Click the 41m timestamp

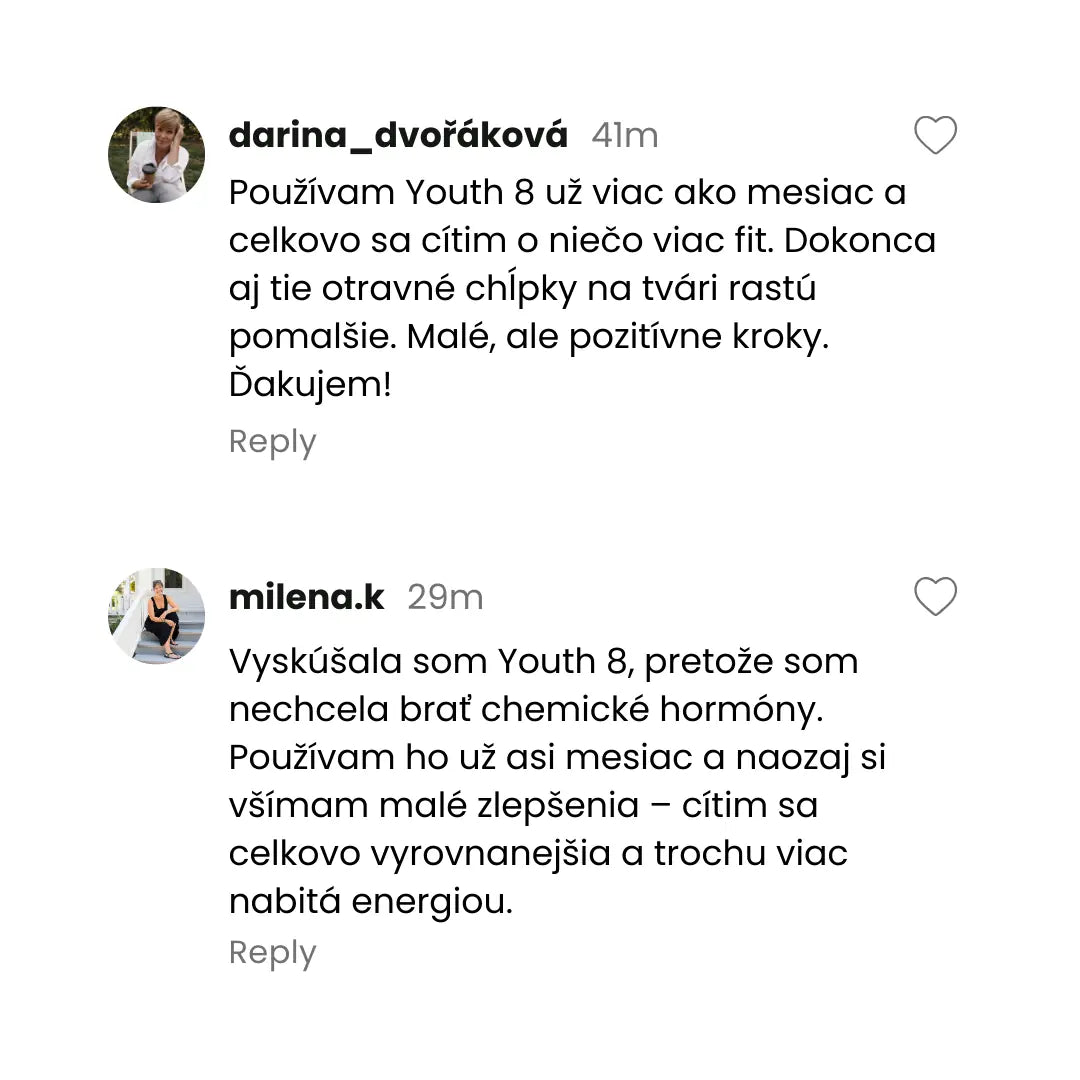[624, 135]
